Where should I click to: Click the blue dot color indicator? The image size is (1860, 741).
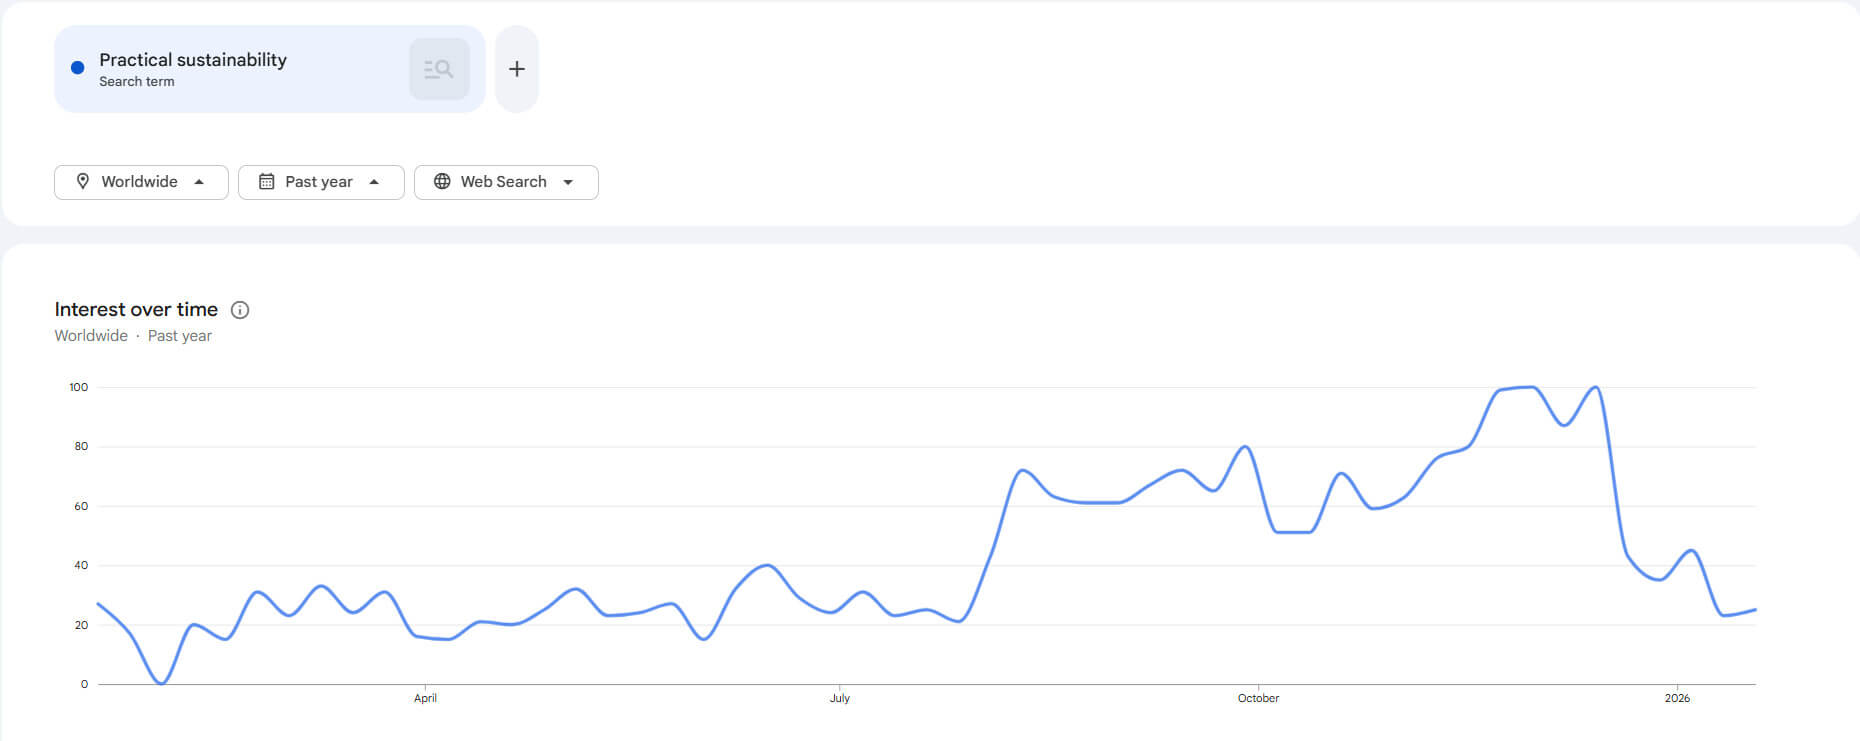point(77,68)
